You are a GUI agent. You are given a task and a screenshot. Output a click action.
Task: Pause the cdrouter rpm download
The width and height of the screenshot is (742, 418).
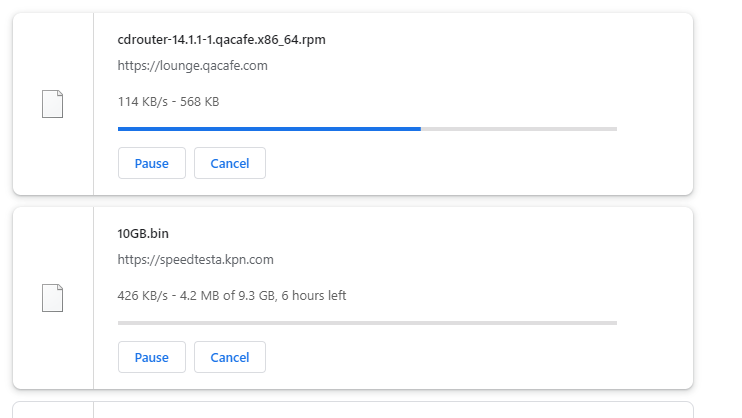[x=151, y=163]
